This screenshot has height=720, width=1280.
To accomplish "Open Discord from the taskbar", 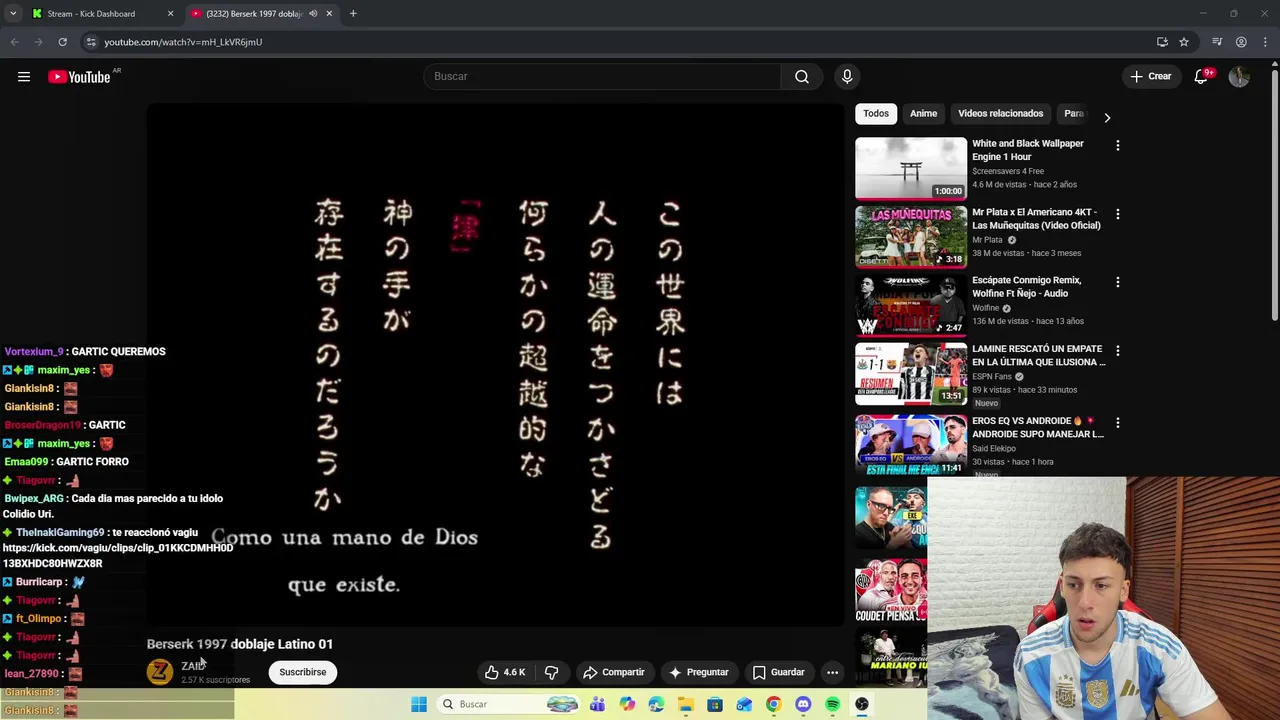I will click(x=803, y=704).
